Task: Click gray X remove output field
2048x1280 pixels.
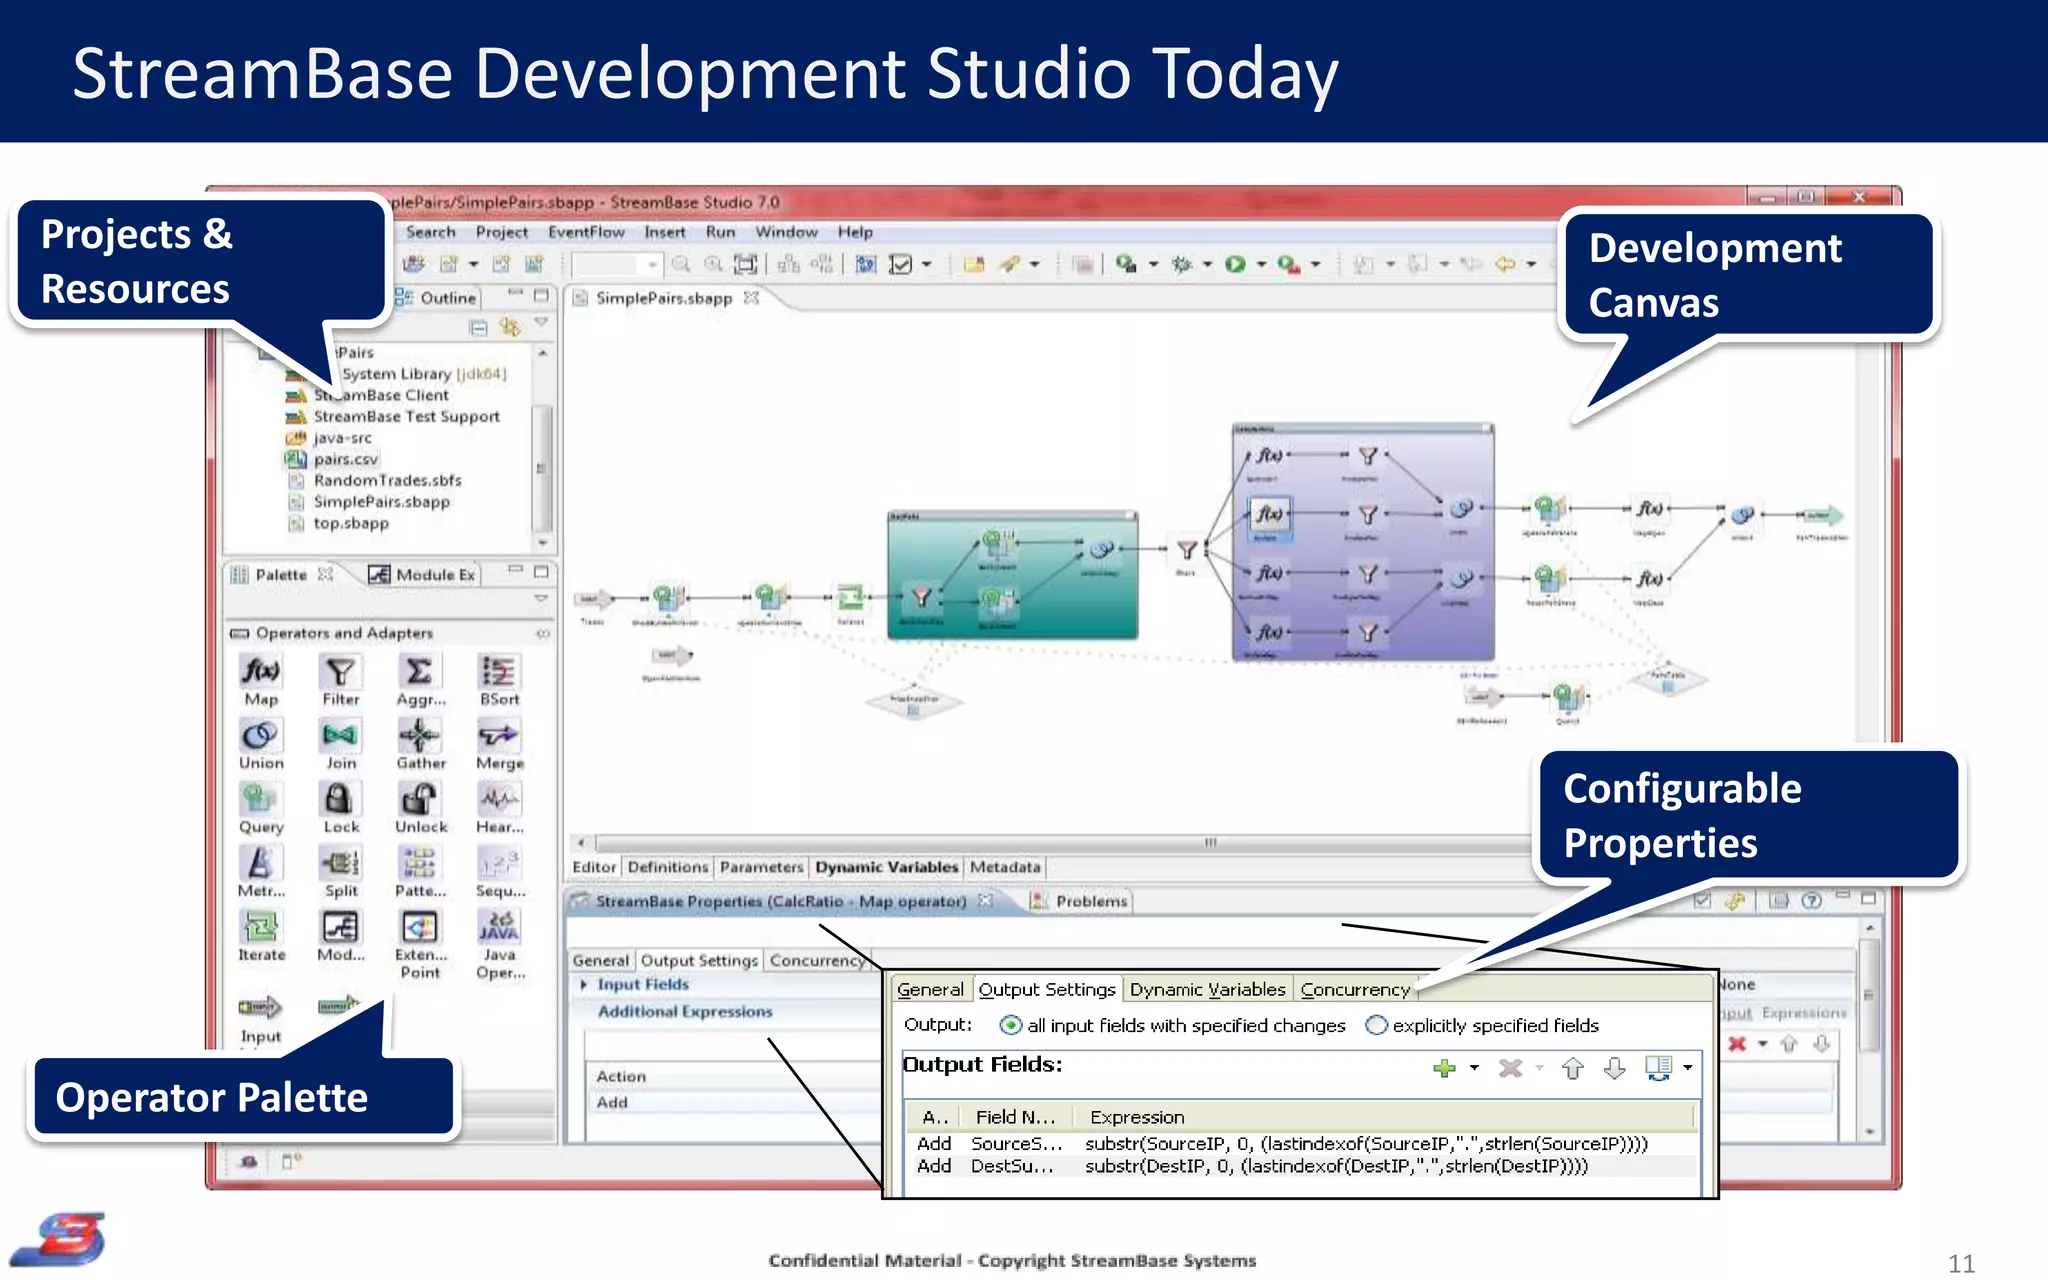Action: [x=1510, y=1068]
